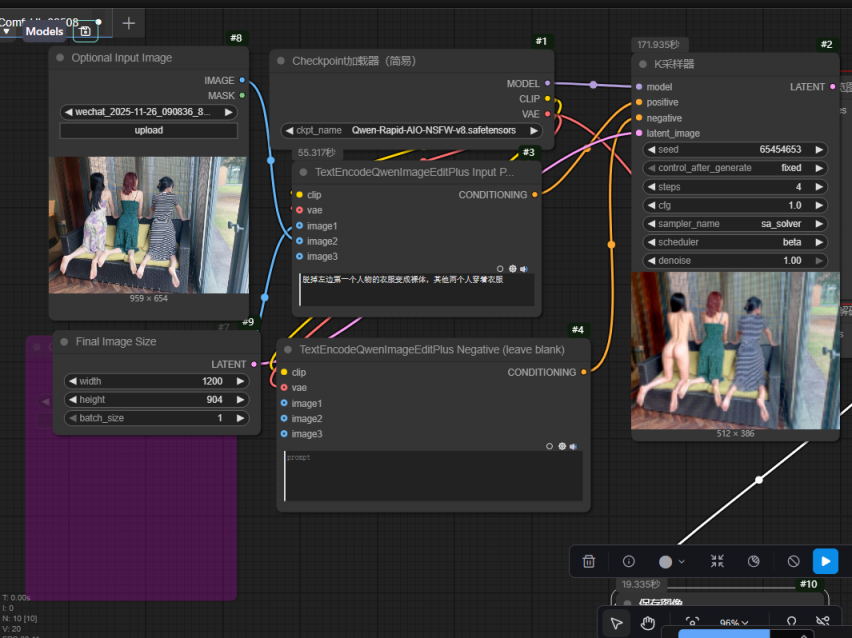Click the upload button
Viewport: 852px width, 638px height.
click(148, 131)
